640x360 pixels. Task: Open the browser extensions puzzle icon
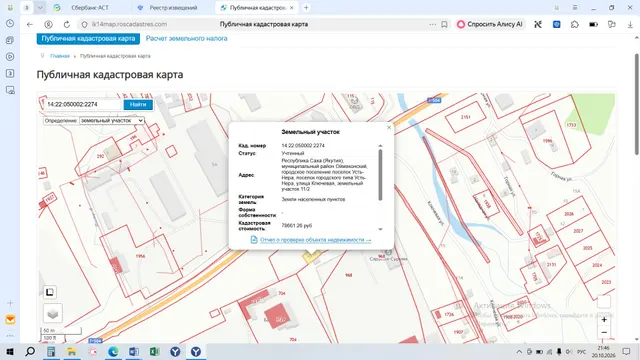click(575, 24)
